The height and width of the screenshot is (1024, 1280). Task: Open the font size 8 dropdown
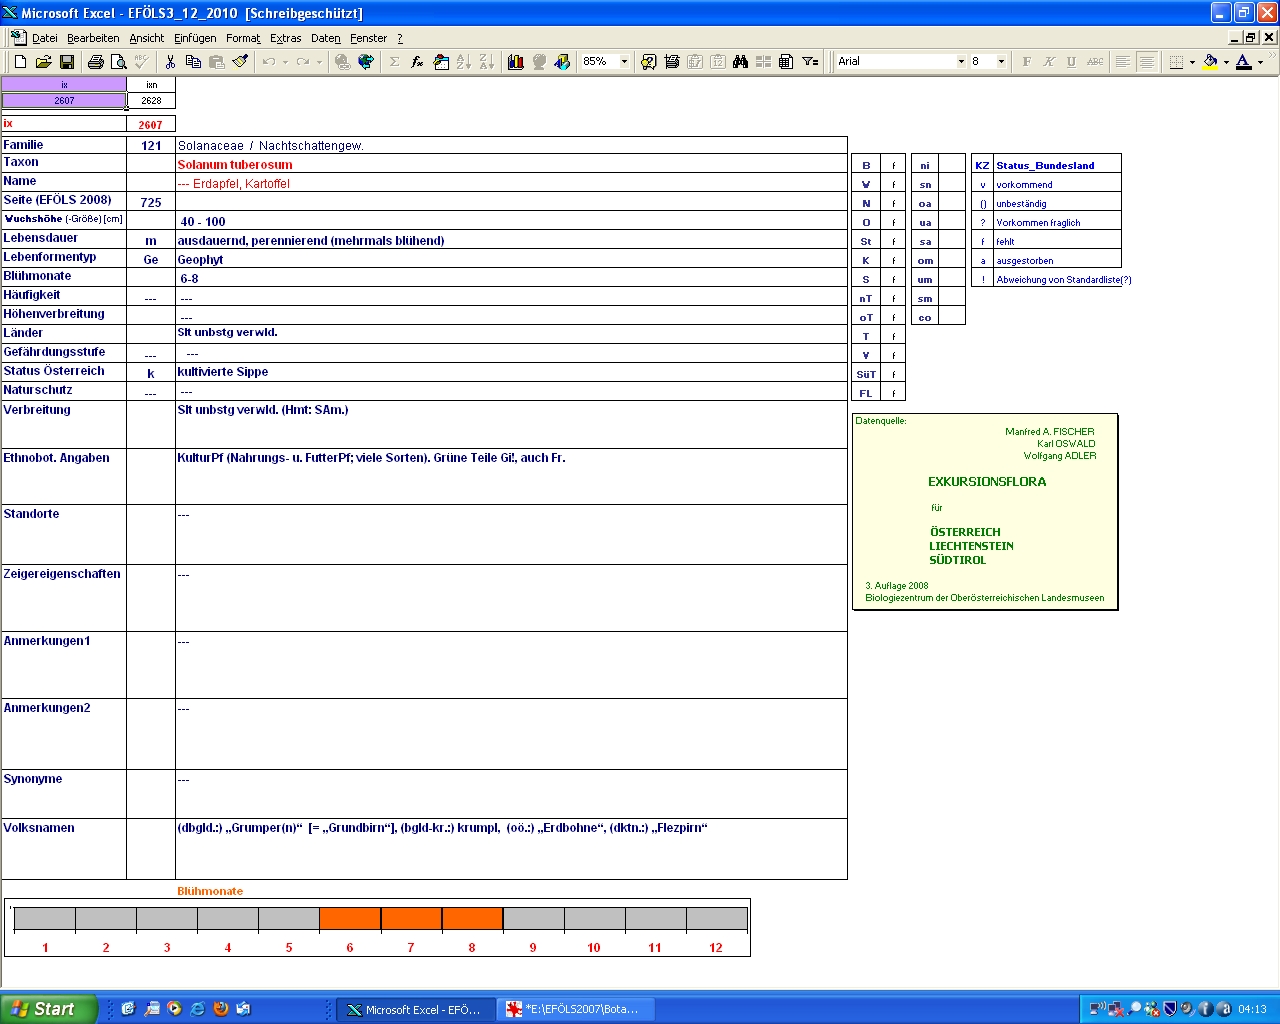pos(1001,62)
